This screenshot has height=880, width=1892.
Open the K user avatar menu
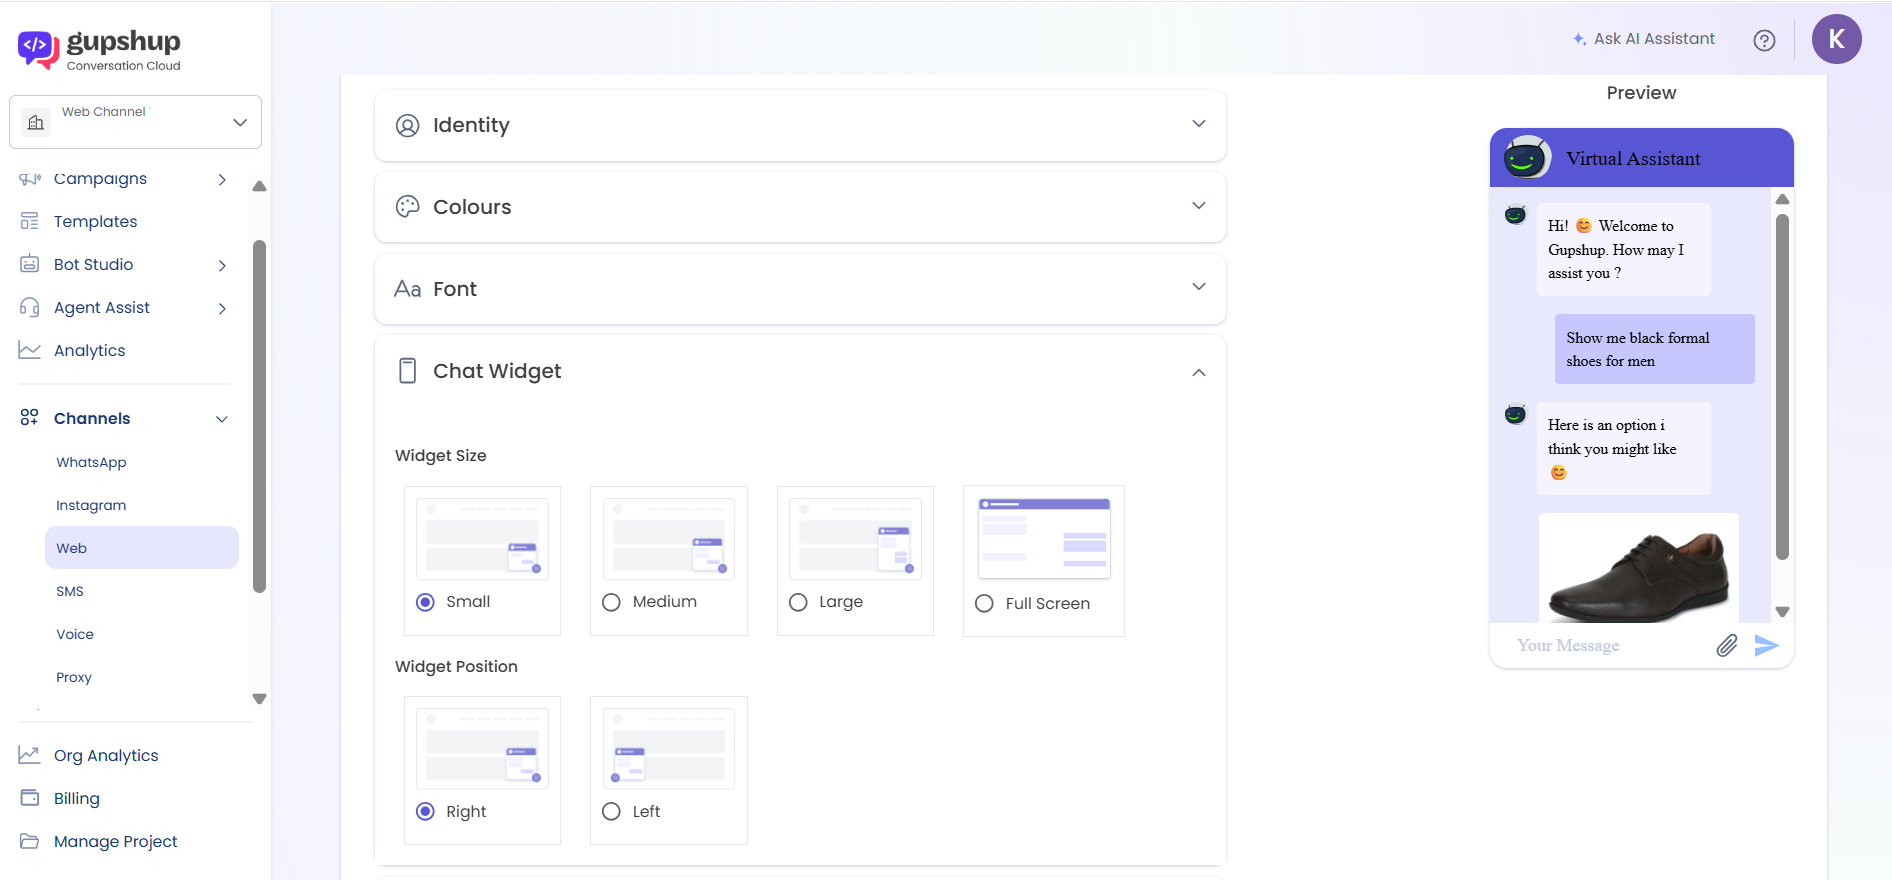[x=1836, y=39]
